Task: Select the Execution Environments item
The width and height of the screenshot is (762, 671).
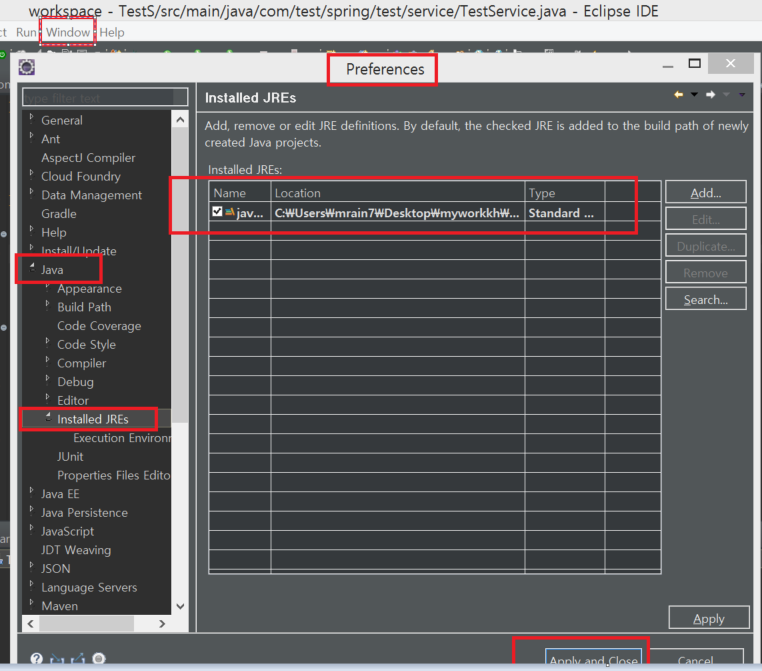Action: click(x=122, y=438)
